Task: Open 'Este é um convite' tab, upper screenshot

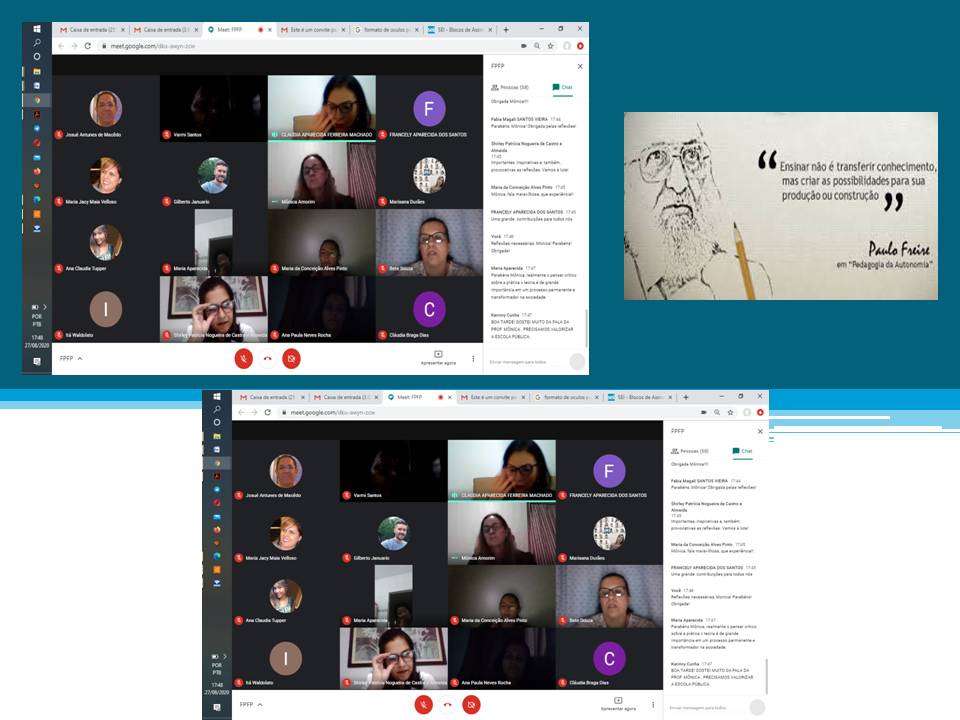Action: 313,29
